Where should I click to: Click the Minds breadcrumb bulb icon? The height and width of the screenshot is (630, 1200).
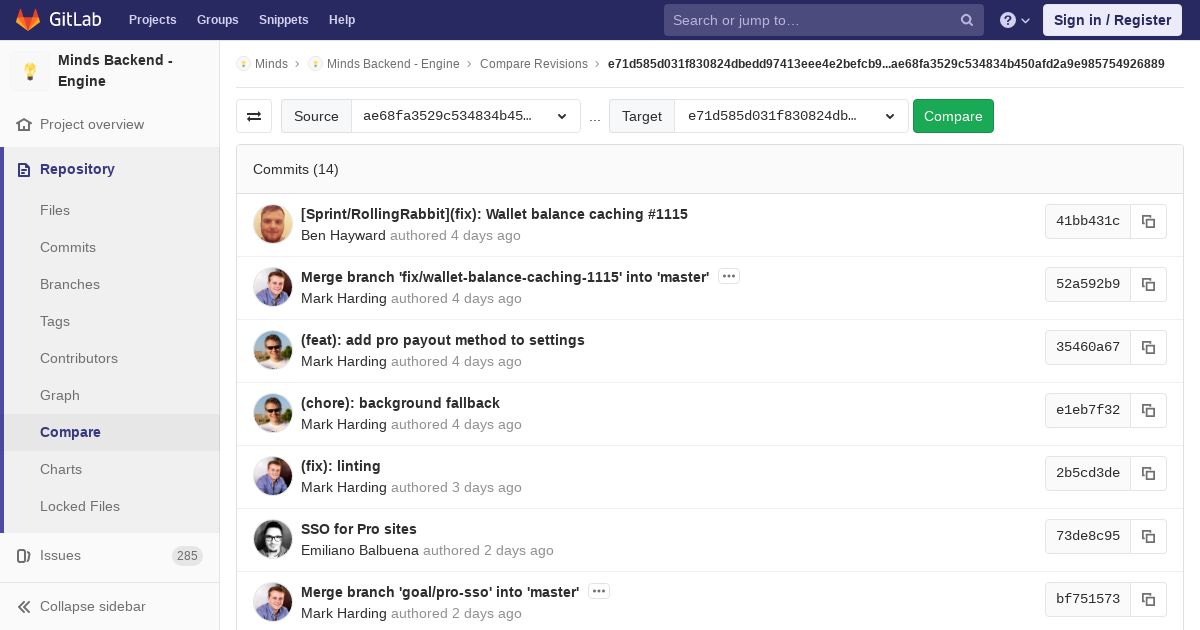[243, 63]
